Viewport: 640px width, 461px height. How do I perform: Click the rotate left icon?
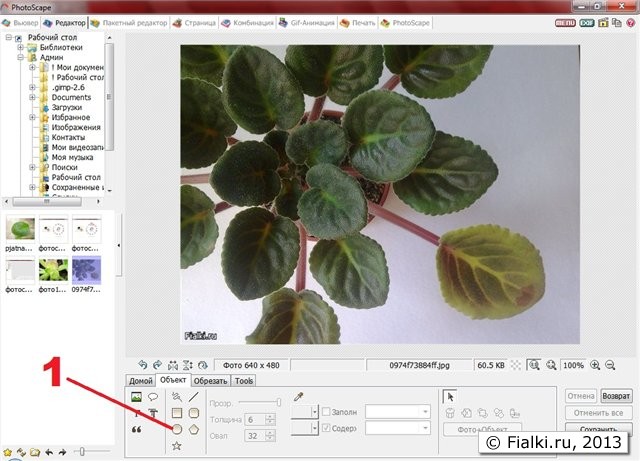coord(142,366)
